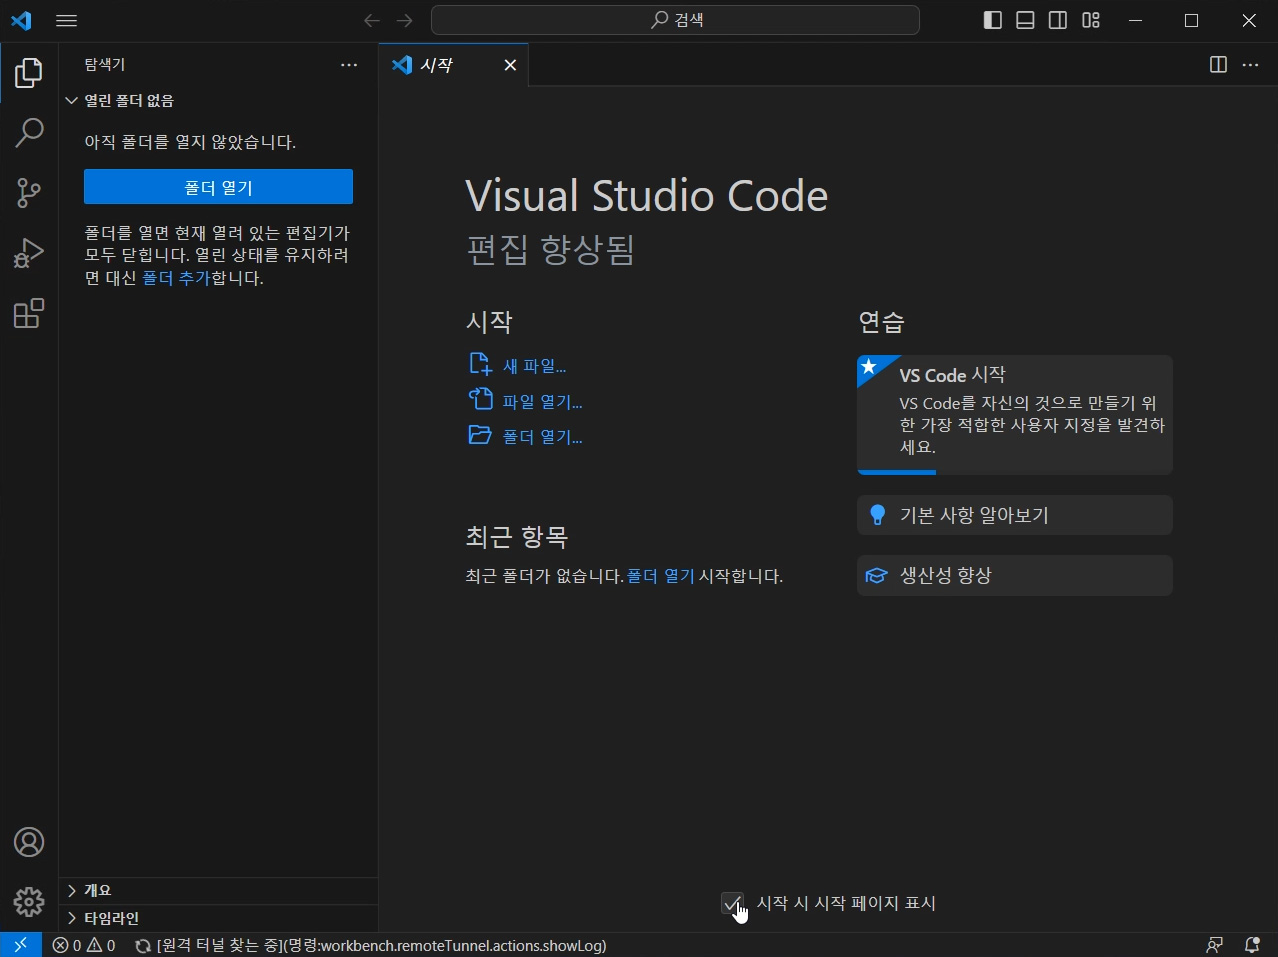The width and height of the screenshot is (1278, 957).
Task: Click the 검색 command center box
Action: point(675,20)
